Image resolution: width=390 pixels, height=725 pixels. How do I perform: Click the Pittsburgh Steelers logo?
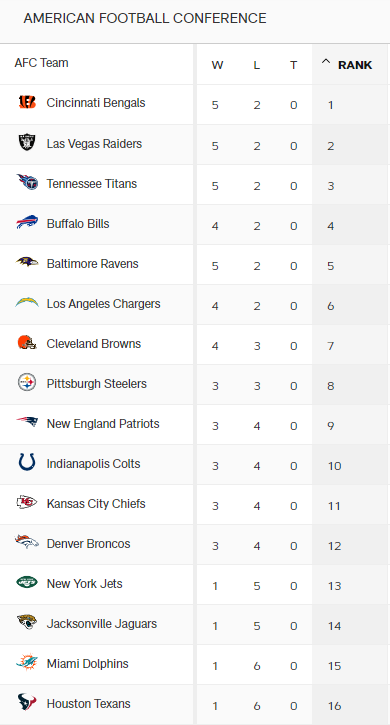point(27,382)
